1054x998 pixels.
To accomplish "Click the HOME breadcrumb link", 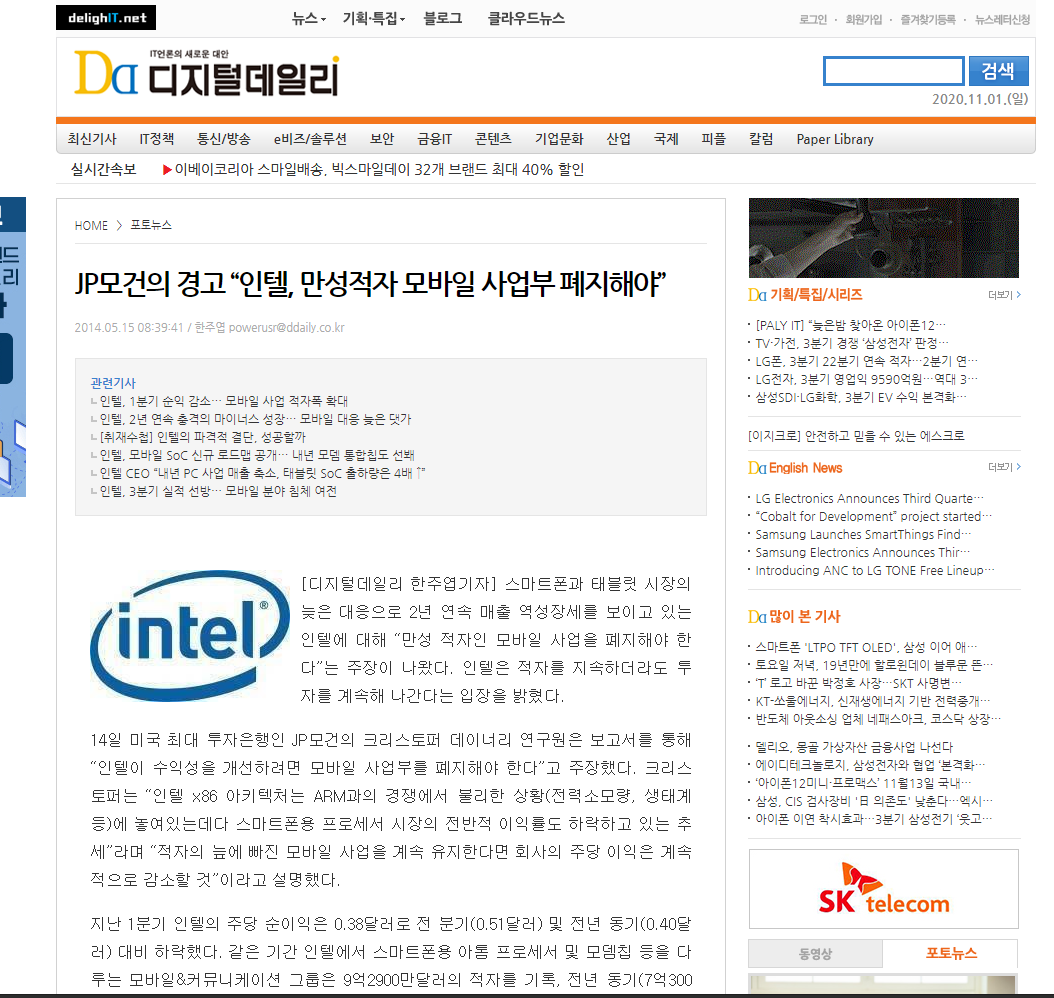I will (91, 225).
